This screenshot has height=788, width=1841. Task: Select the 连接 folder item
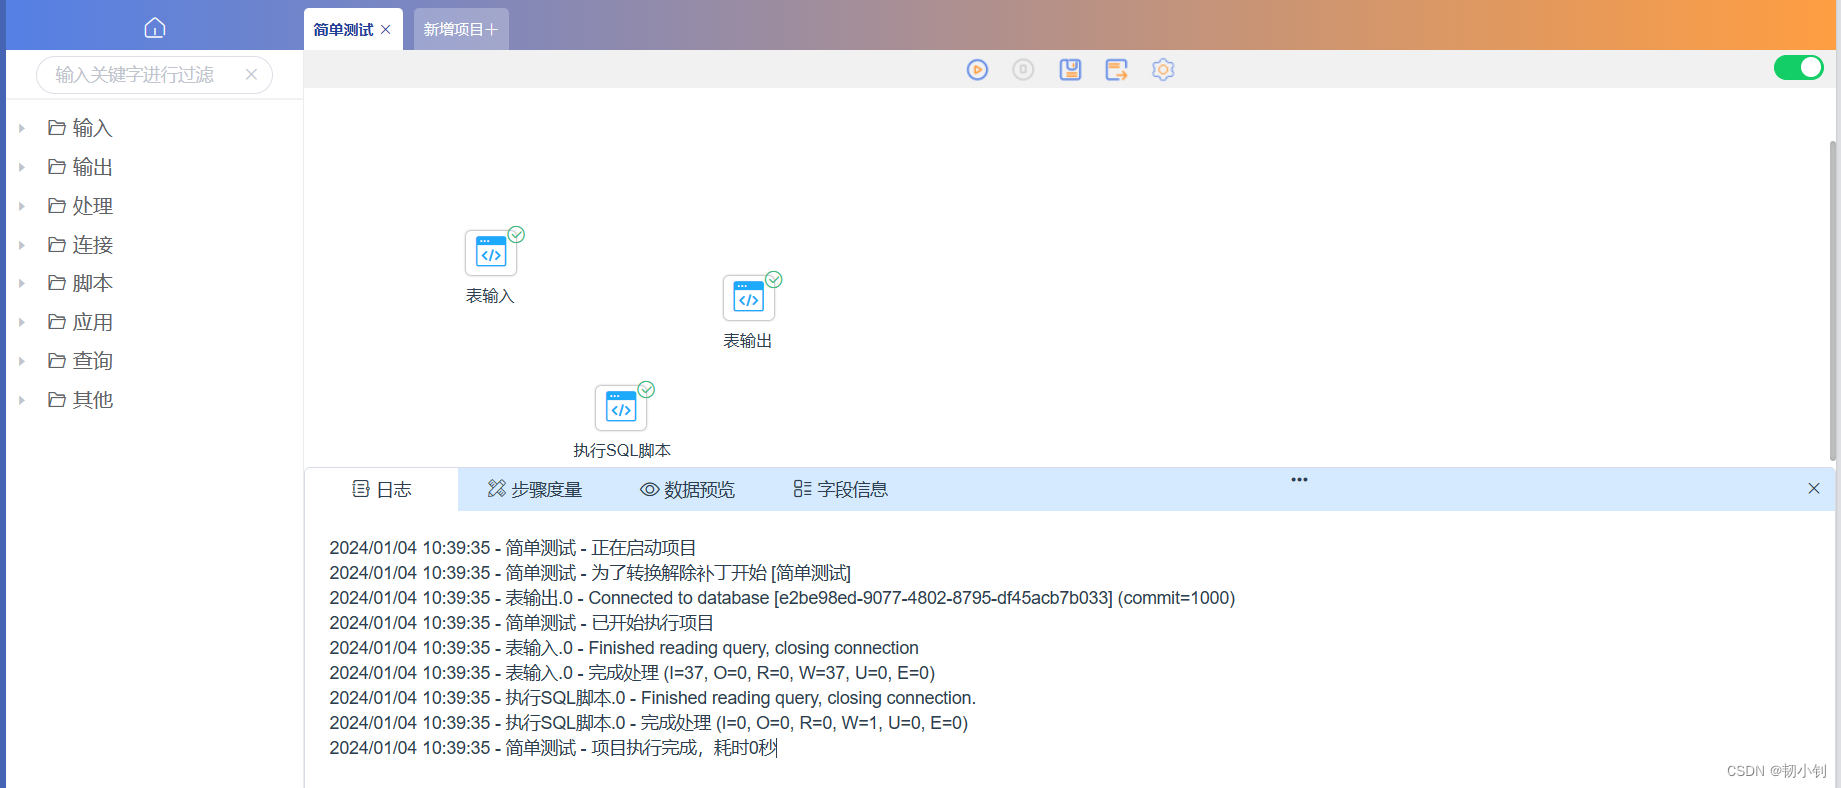[x=81, y=245]
